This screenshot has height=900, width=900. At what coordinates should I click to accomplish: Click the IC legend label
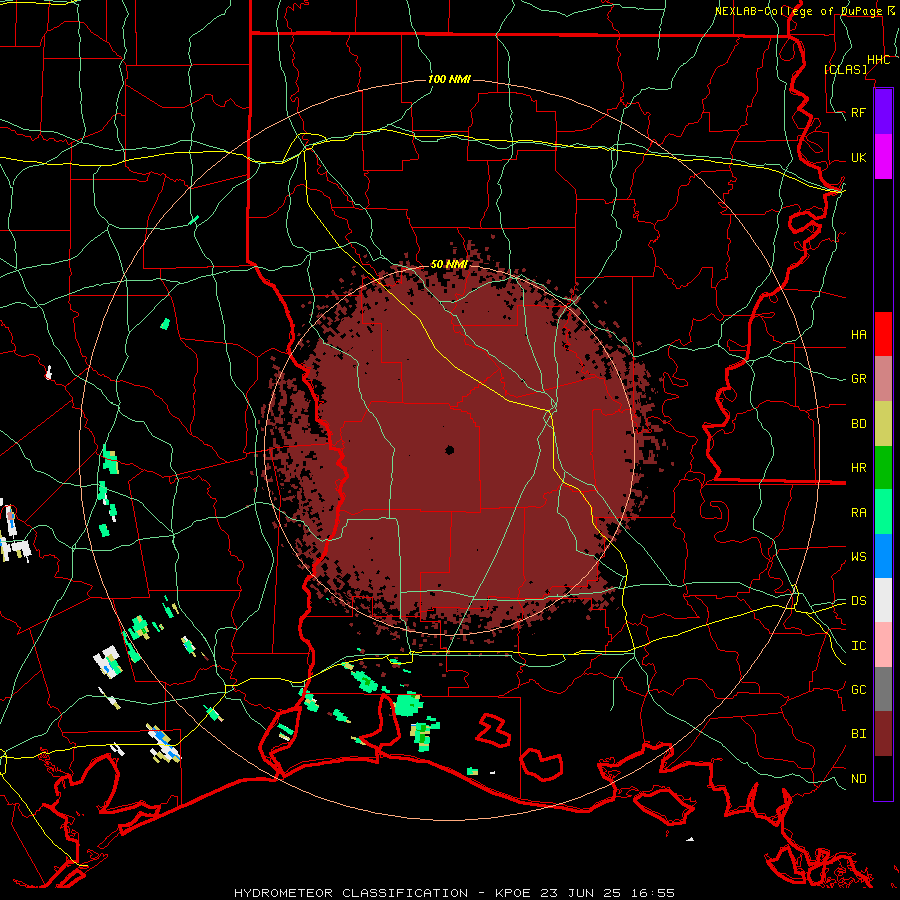point(858,646)
